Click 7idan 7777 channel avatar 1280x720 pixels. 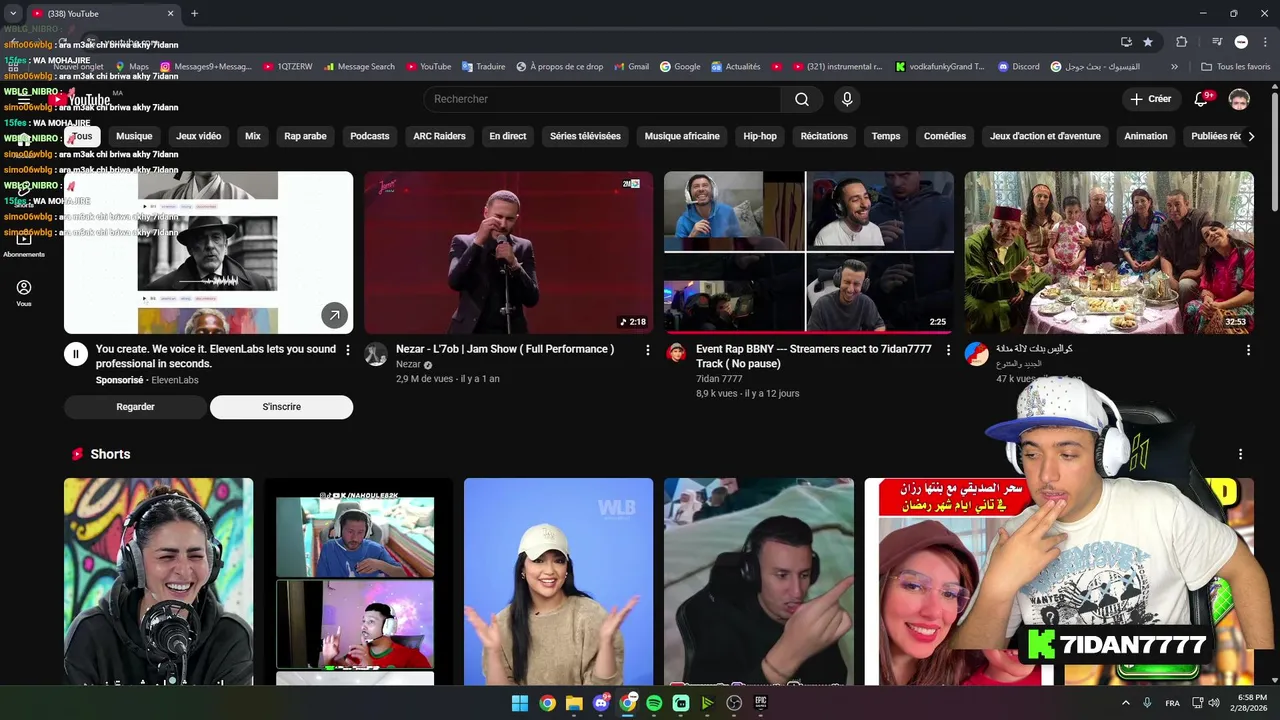click(676, 354)
